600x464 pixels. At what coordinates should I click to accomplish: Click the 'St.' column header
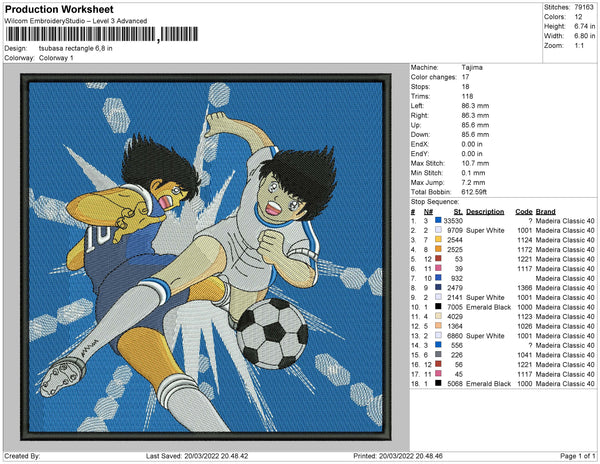click(458, 212)
